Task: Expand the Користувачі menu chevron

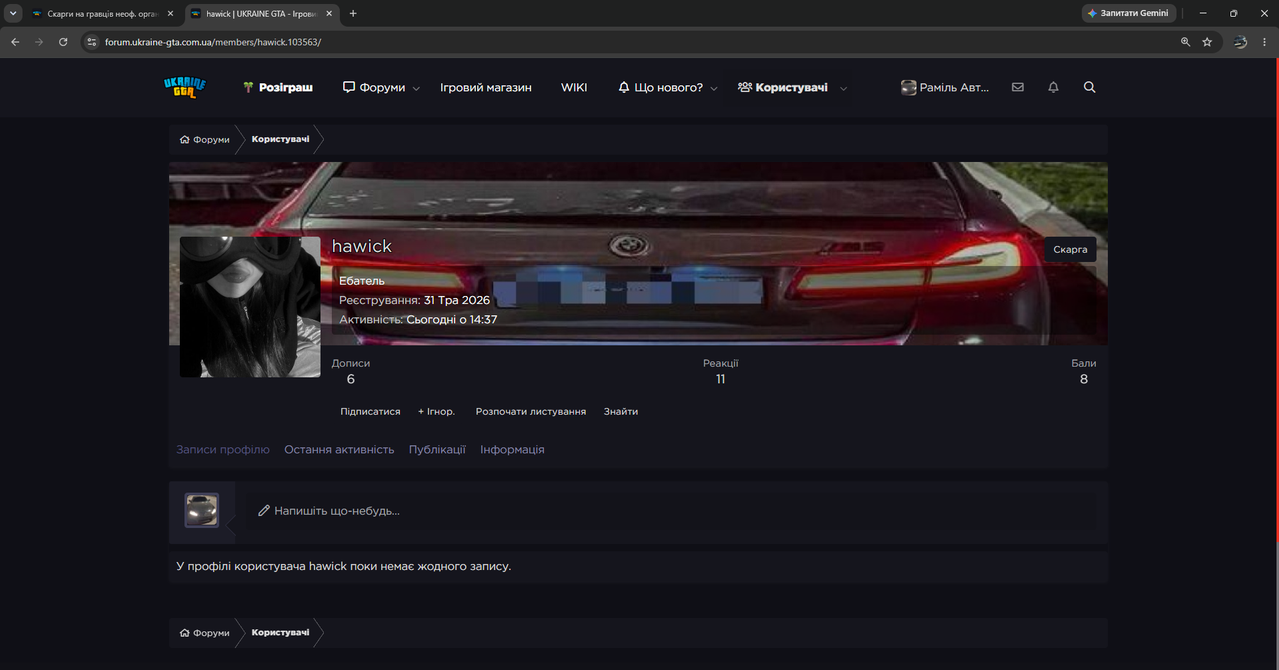Action: pyautogui.click(x=843, y=88)
